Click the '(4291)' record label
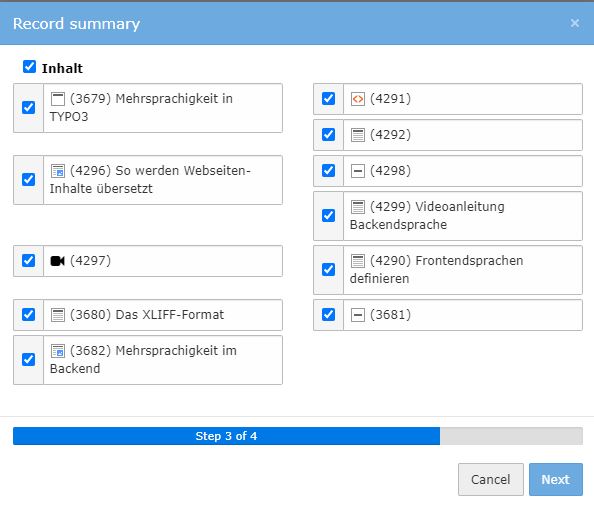The width and height of the screenshot is (594, 505). pyautogui.click(x=391, y=99)
